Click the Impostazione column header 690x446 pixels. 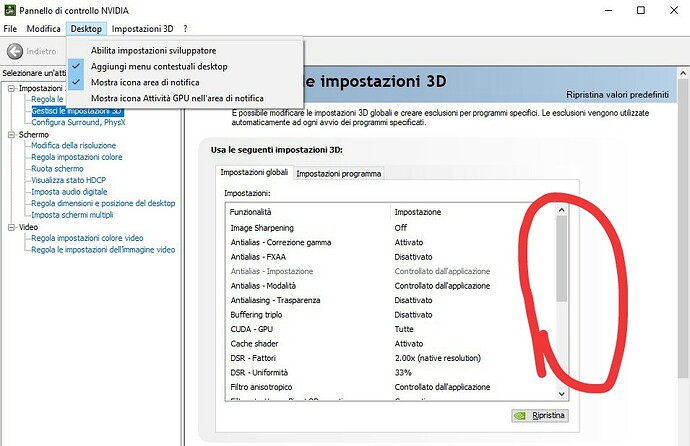click(473, 212)
